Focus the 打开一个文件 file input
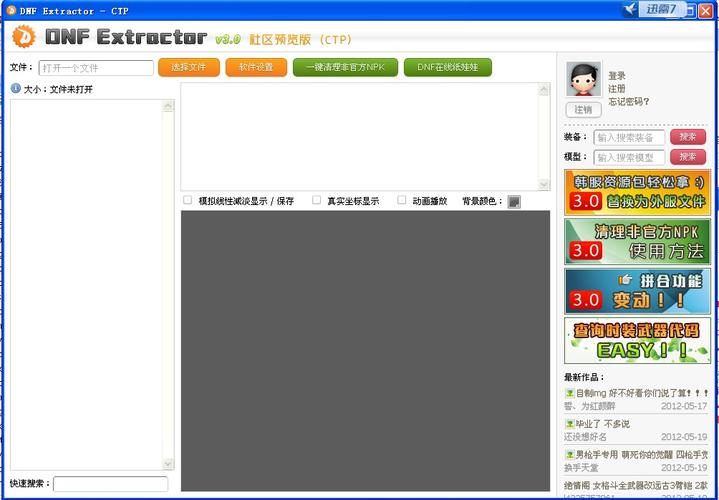719x500 pixels. point(96,68)
